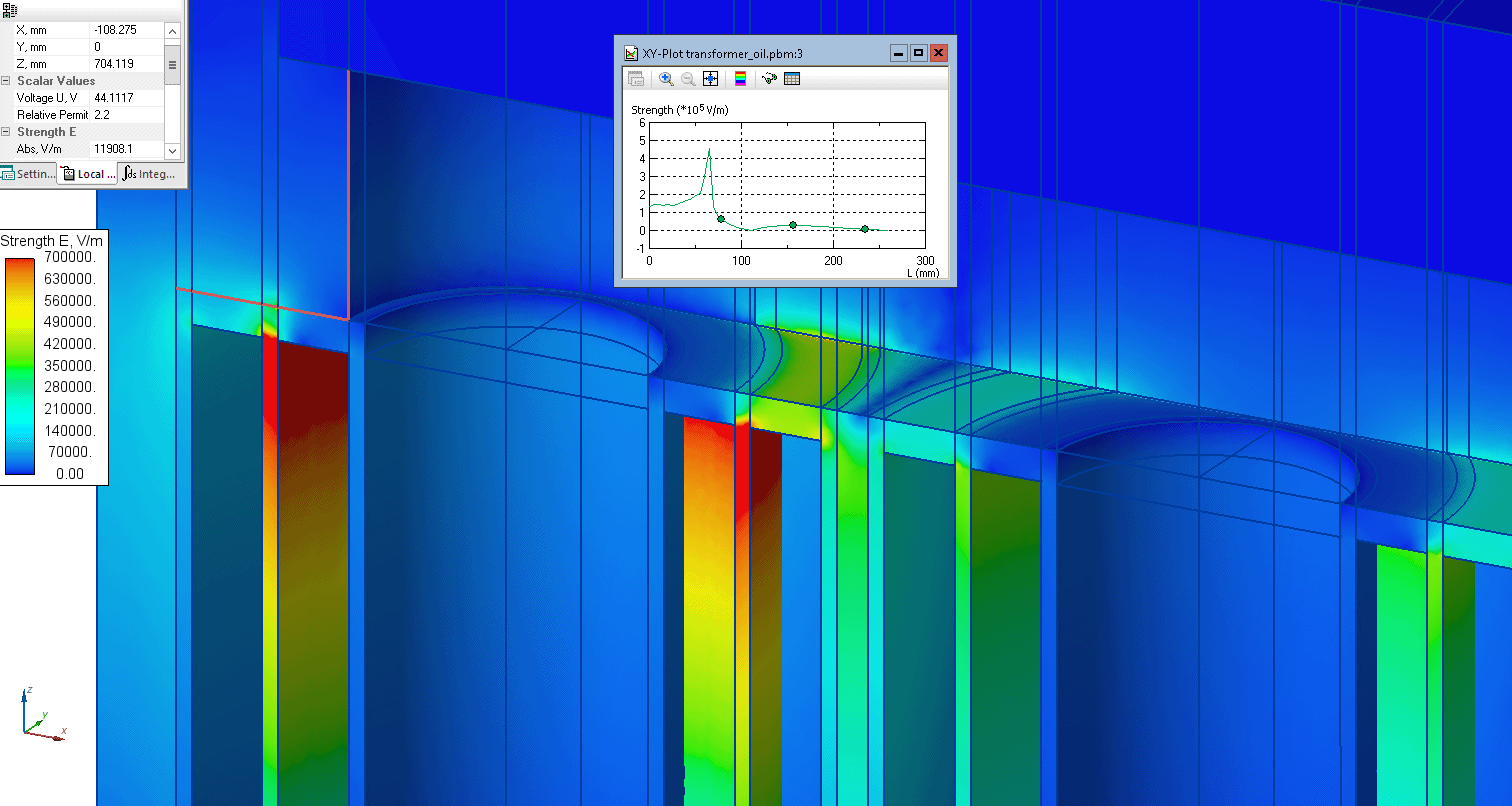Click the values panel scroll-down arrow
Image resolution: width=1512 pixels, height=806 pixels.
pyautogui.click(x=172, y=150)
